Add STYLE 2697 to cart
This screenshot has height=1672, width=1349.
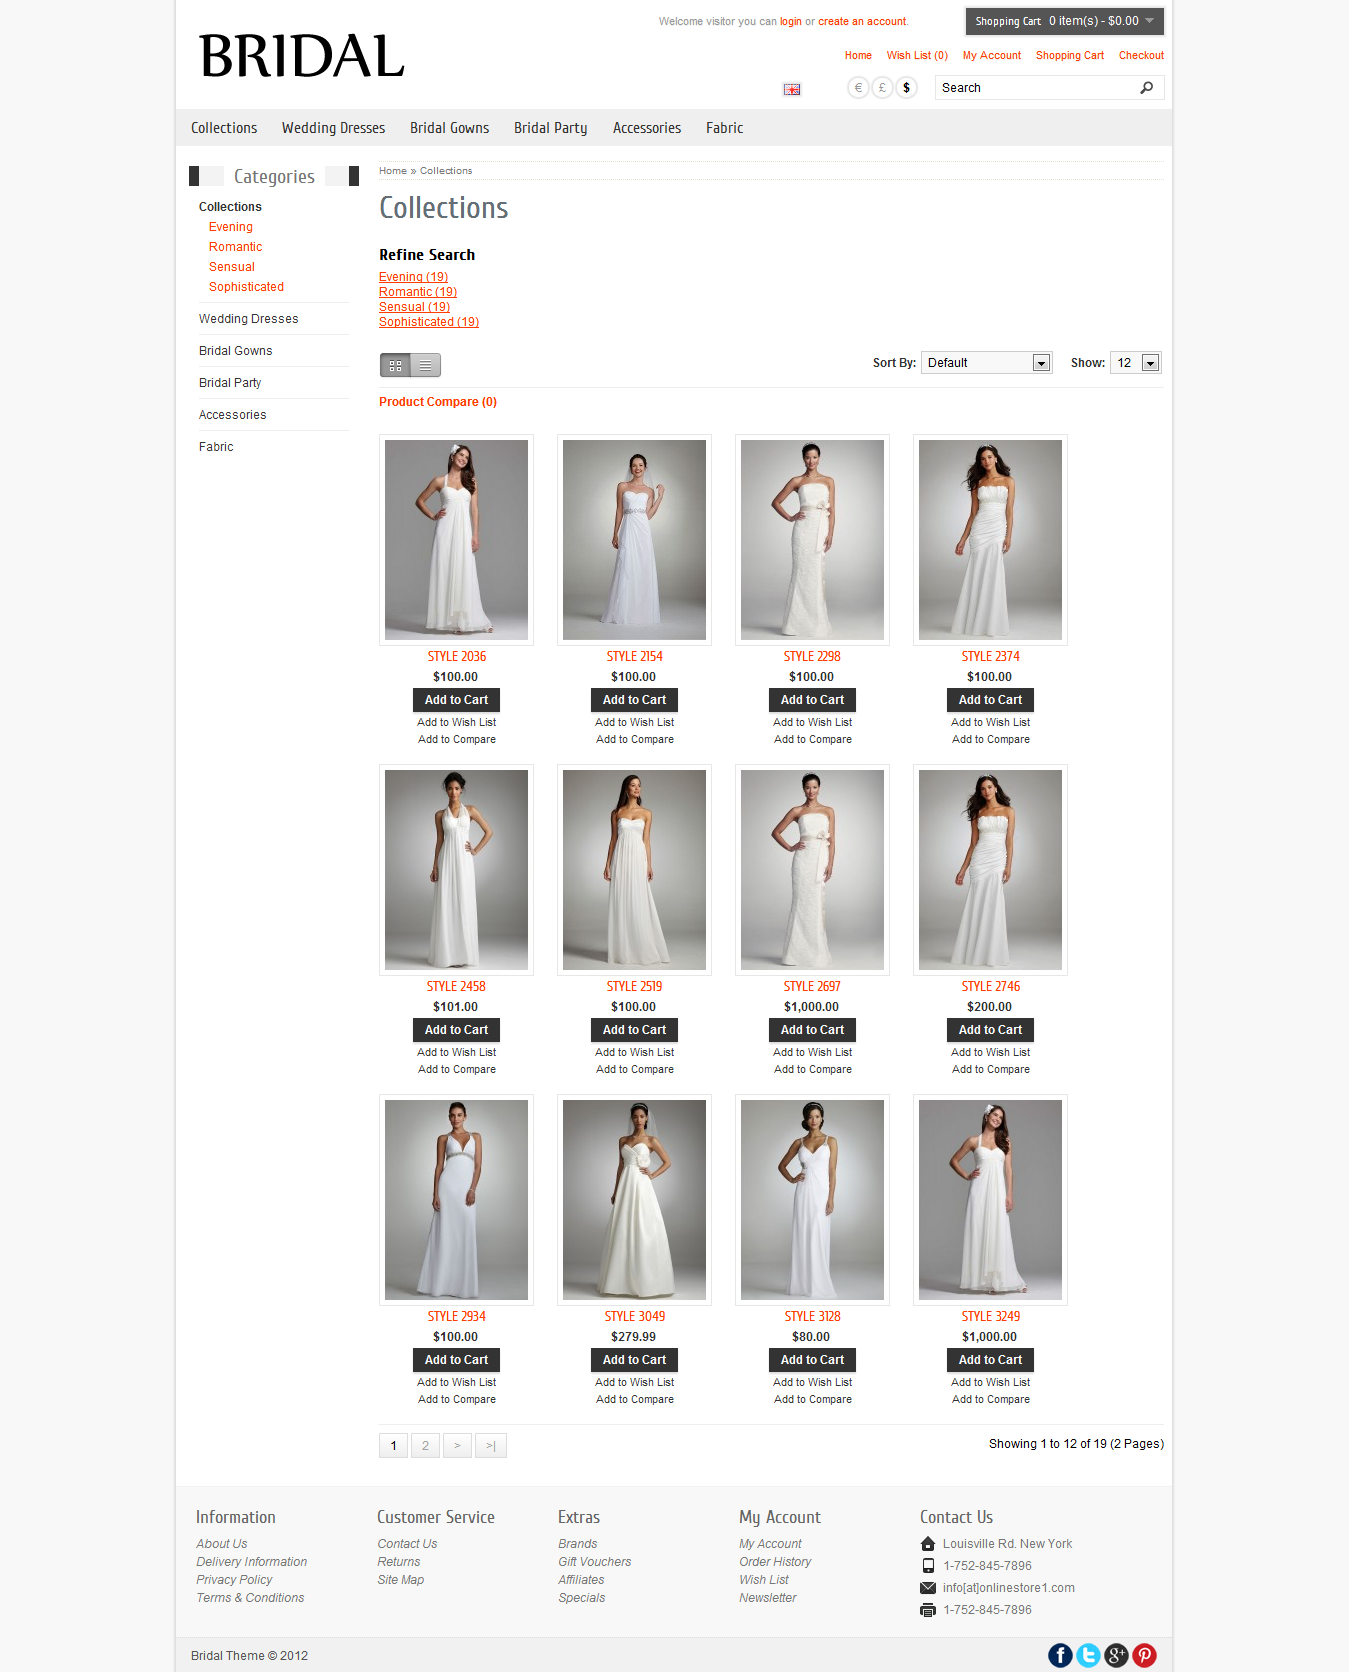coord(812,1030)
